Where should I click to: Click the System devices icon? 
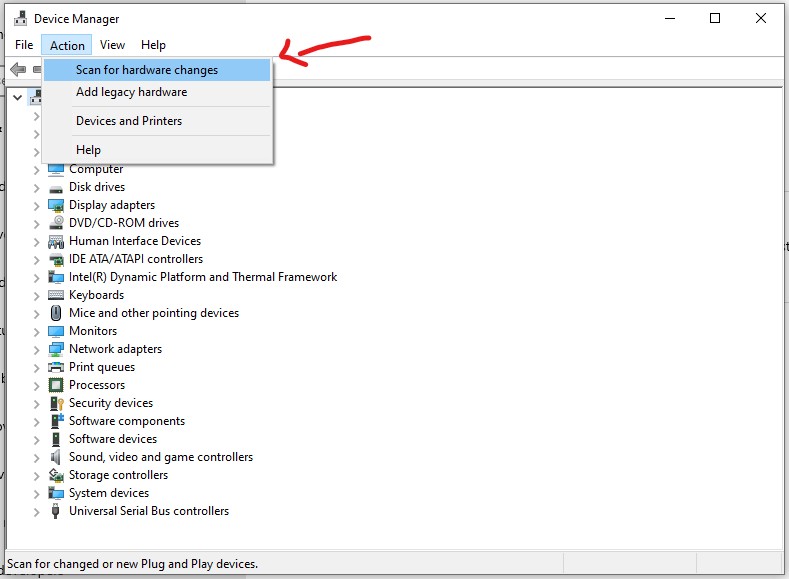pyautogui.click(x=56, y=493)
